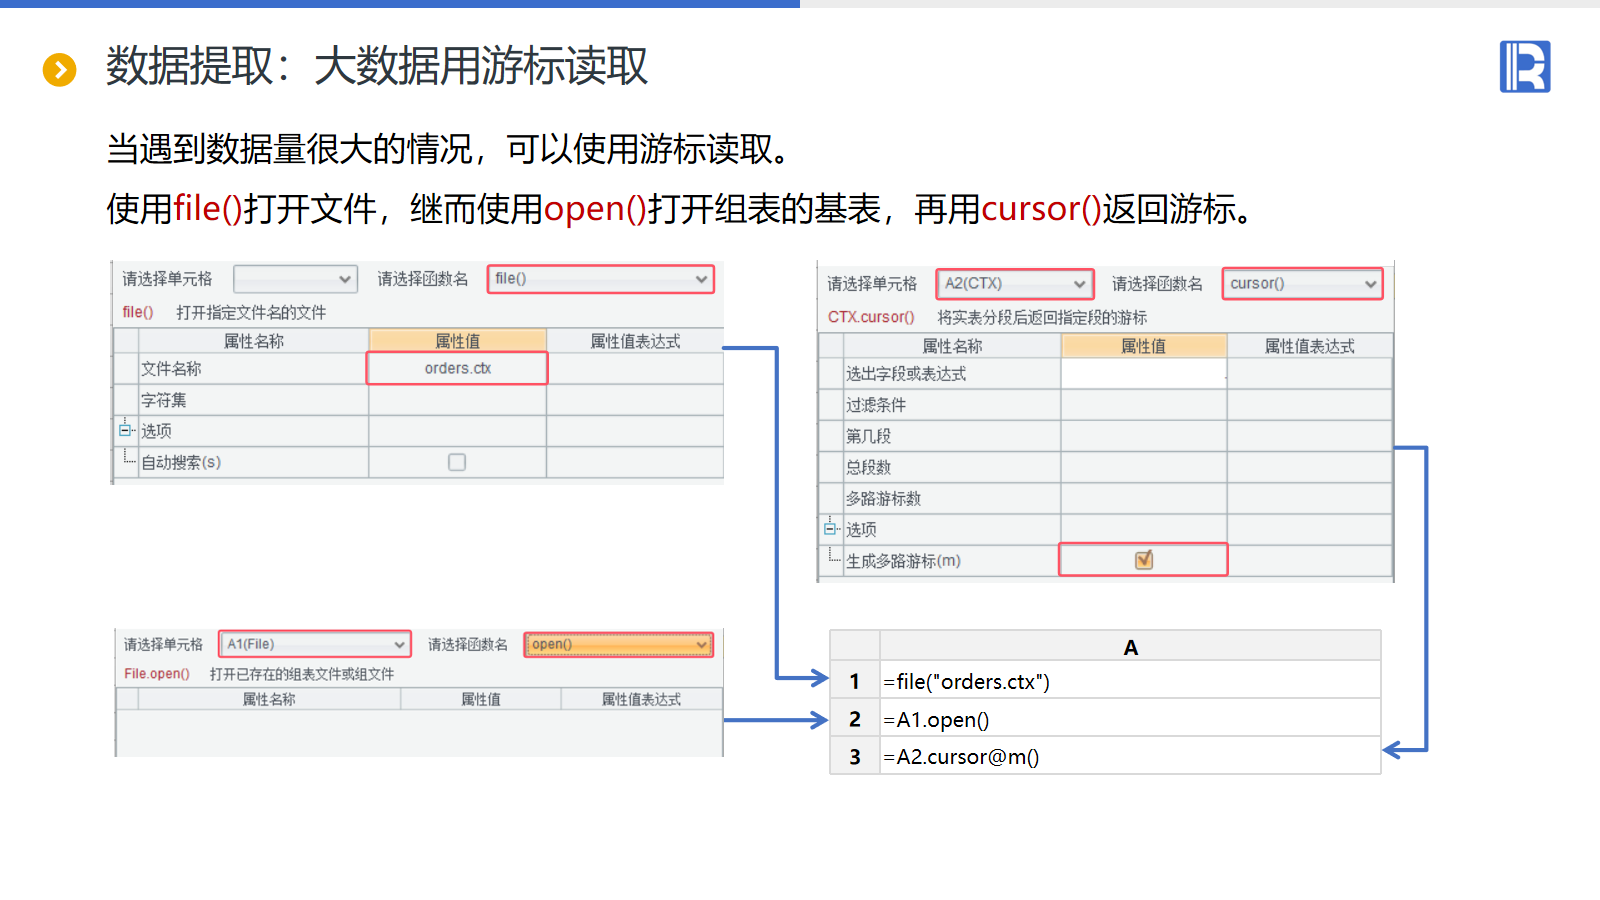
Task: Select the 自动搜索(s) option row label
Action: pyautogui.click(x=181, y=462)
